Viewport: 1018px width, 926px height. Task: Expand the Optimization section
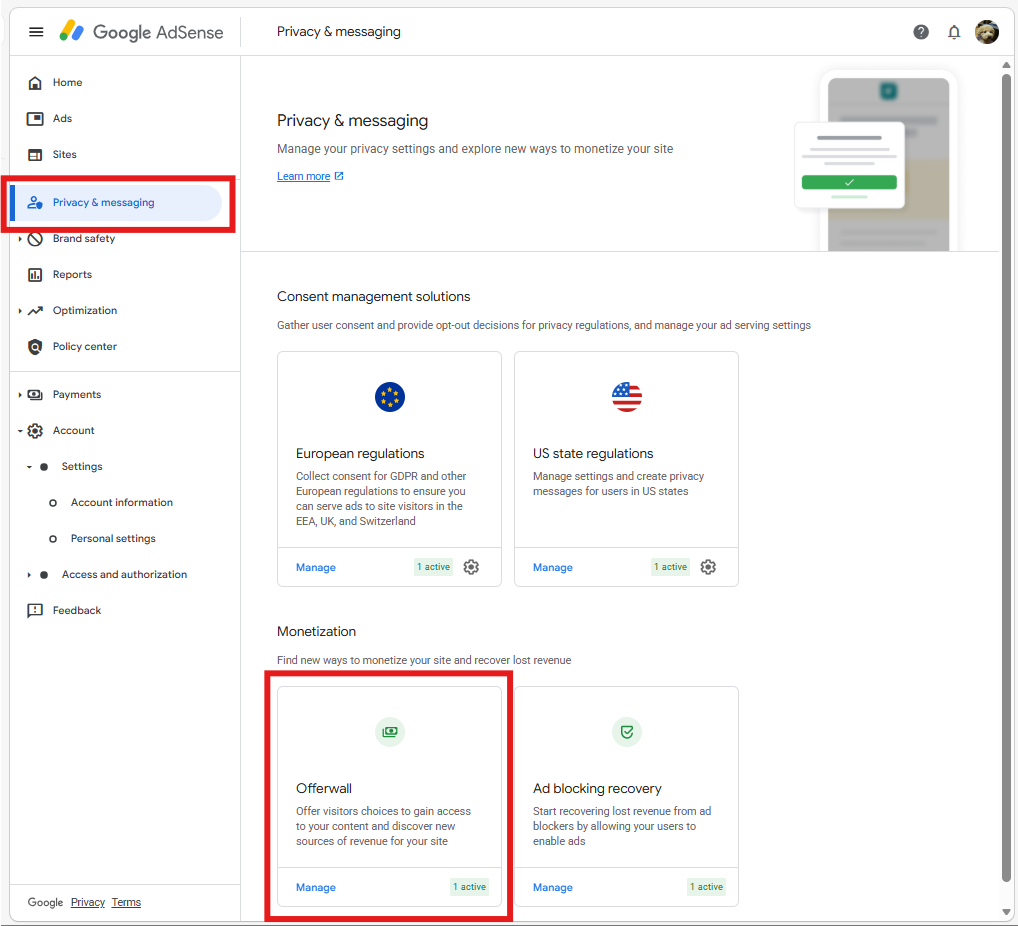(x=20, y=311)
